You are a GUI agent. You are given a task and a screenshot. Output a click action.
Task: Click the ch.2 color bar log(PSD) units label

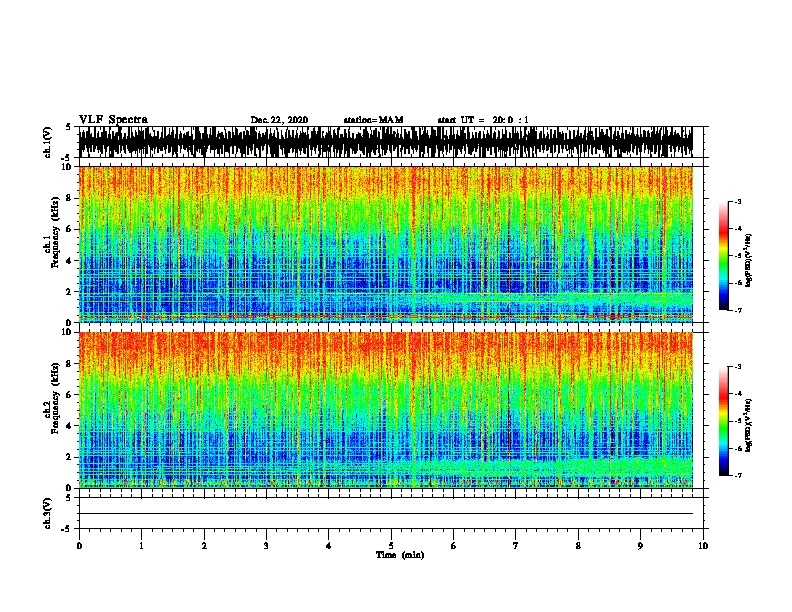point(749,425)
